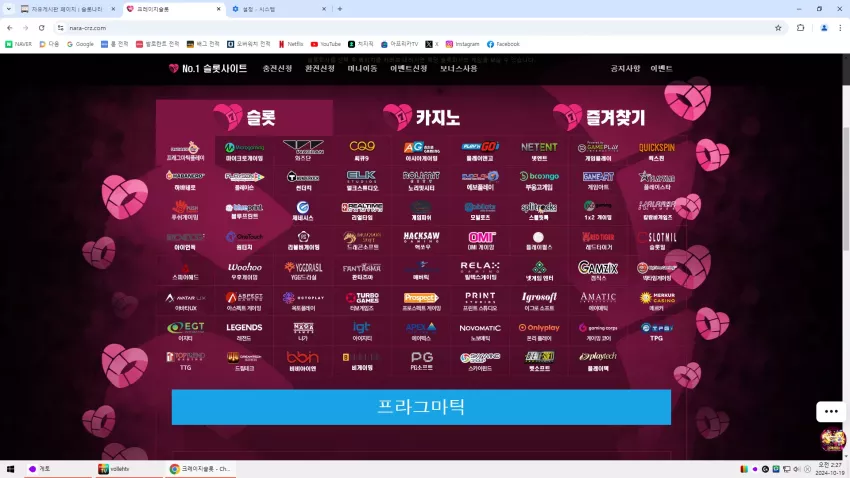Switch to the 슬롯 category tab
850x478 pixels.
pyautogui.click(x=244, y=118)
